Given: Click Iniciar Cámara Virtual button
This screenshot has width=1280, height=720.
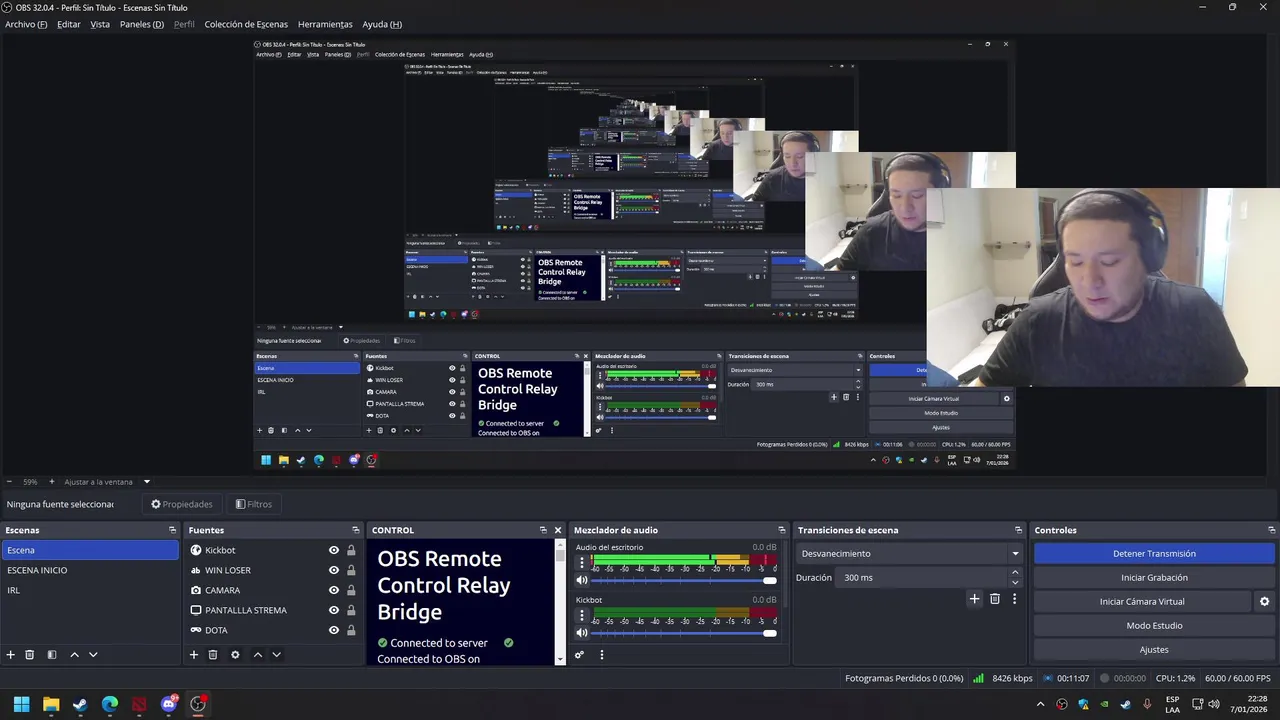Looking at the screenshot, I should click(x=1142, y=602).
